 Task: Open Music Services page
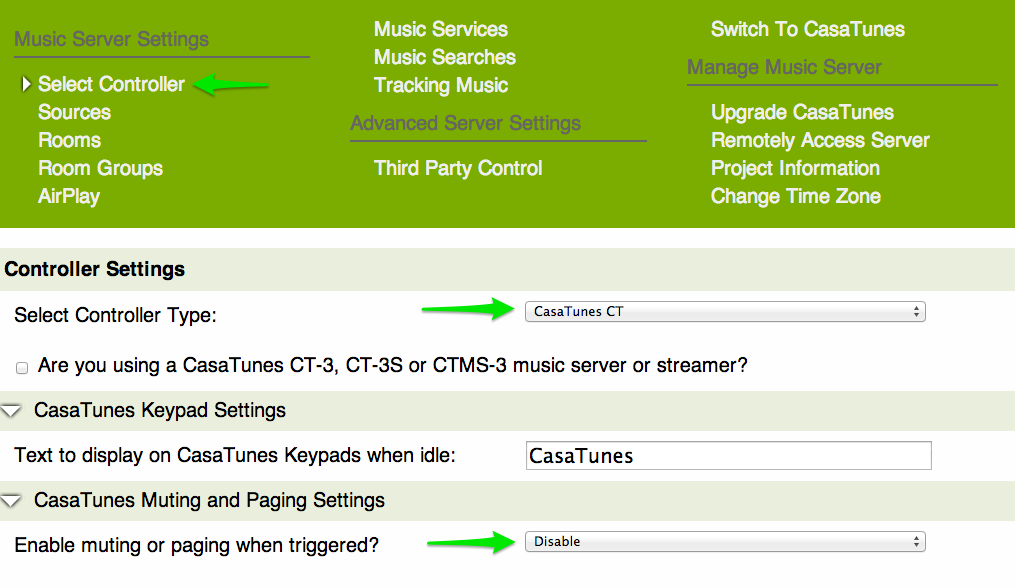(x=441, y=30)
